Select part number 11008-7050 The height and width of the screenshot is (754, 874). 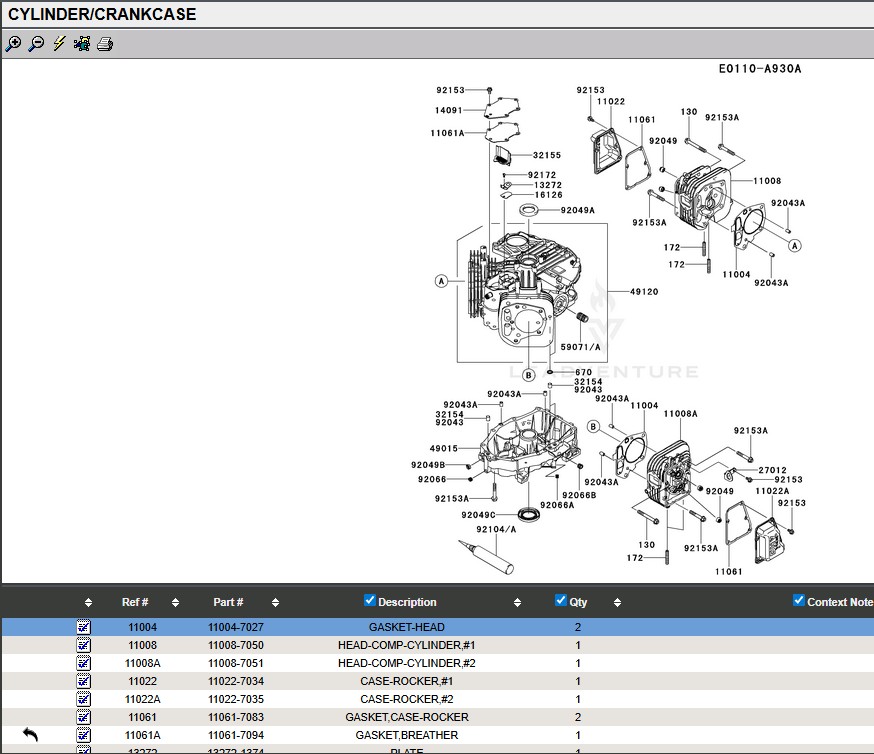236,645
